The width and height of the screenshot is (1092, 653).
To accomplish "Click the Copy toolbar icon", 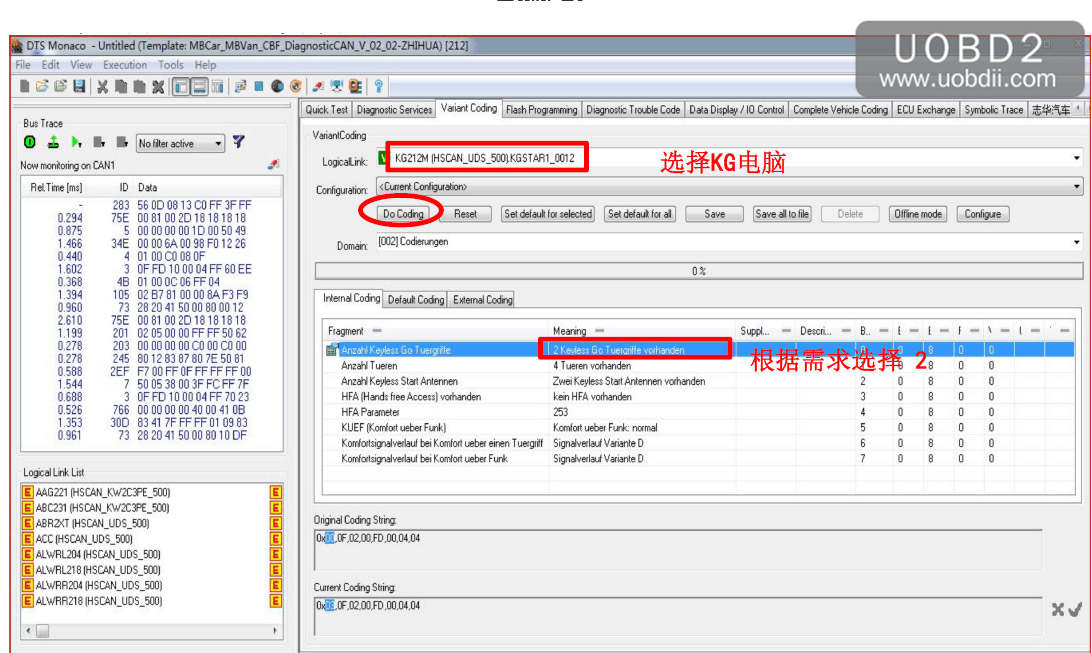I will pos(120,86).
